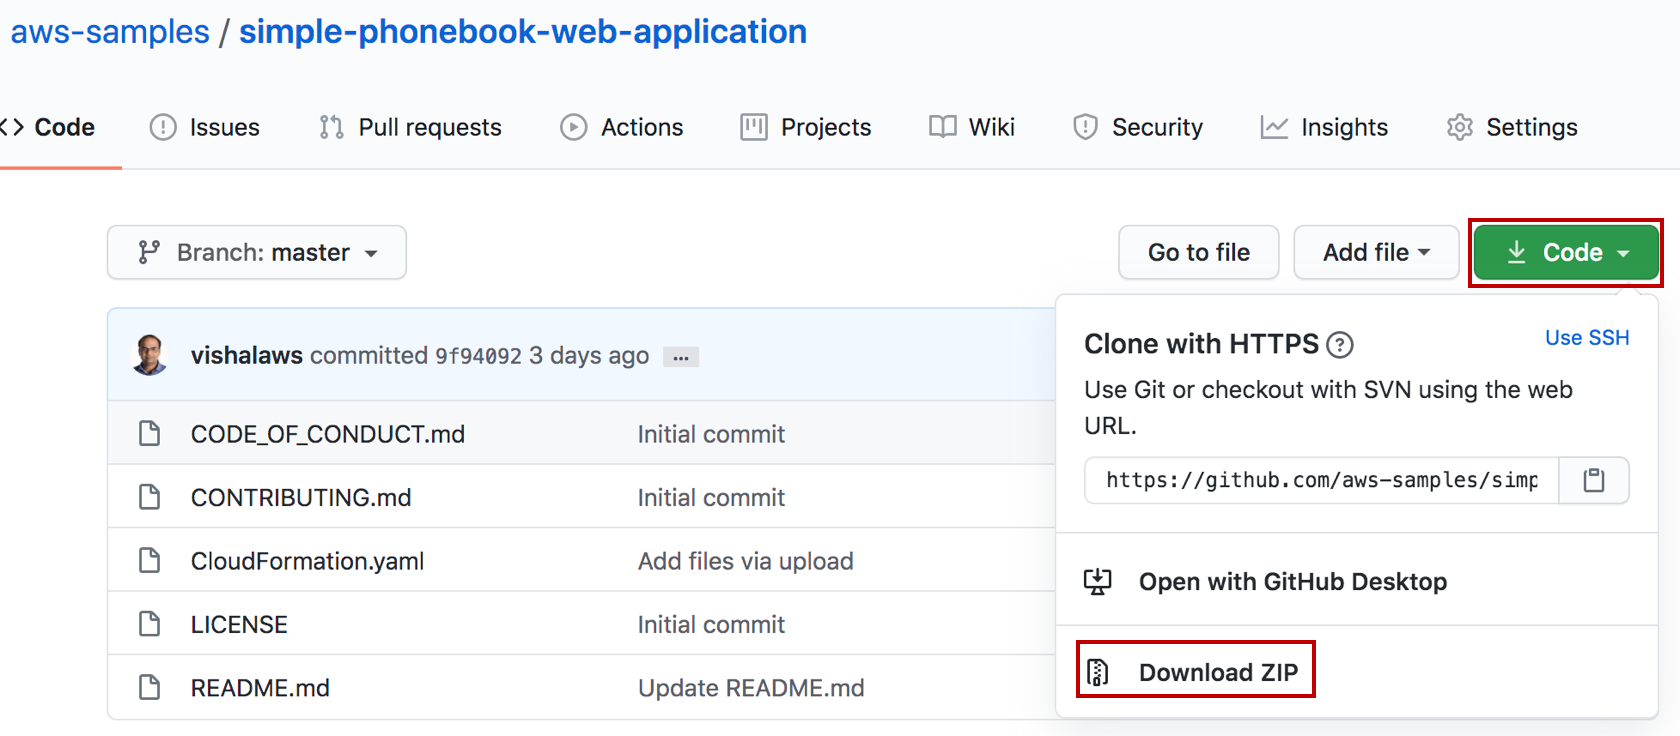This screenshot has height=736, width=1680.
Task: Open Initial commit for CODE_OF_CONDUCT.md
Action: [x=711, y=434]
